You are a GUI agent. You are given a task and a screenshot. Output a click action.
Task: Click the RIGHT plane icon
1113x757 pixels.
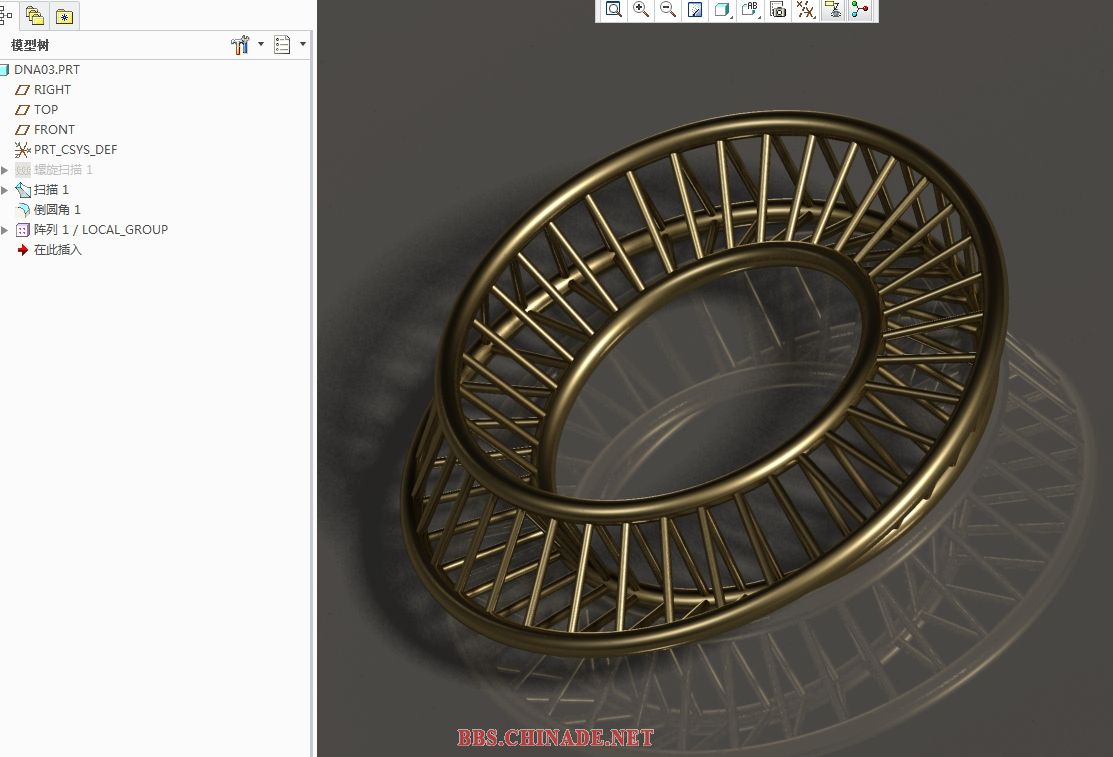(x=23, y=89)
